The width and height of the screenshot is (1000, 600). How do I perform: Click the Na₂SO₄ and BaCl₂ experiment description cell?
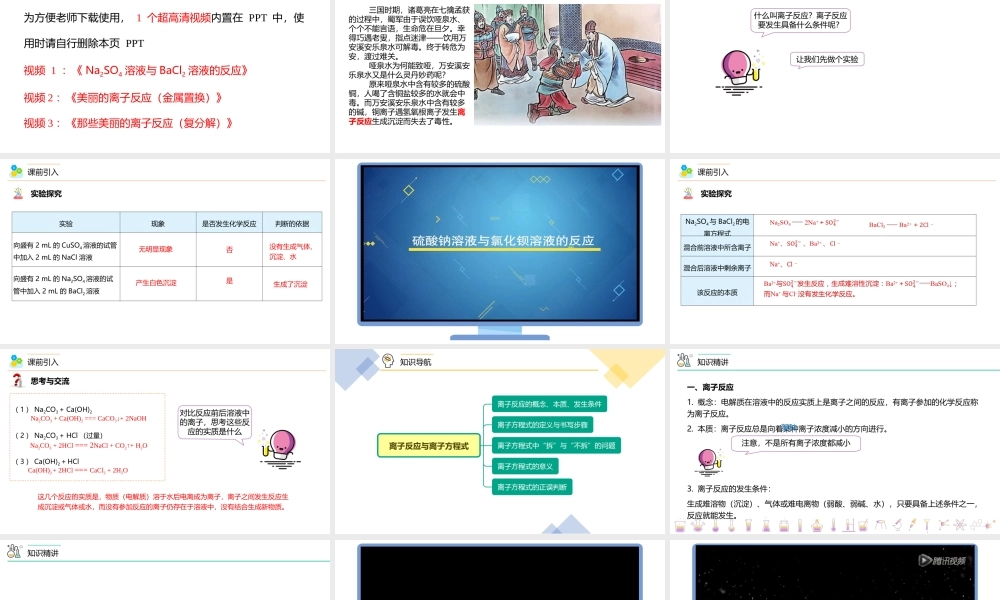(66, 284)
